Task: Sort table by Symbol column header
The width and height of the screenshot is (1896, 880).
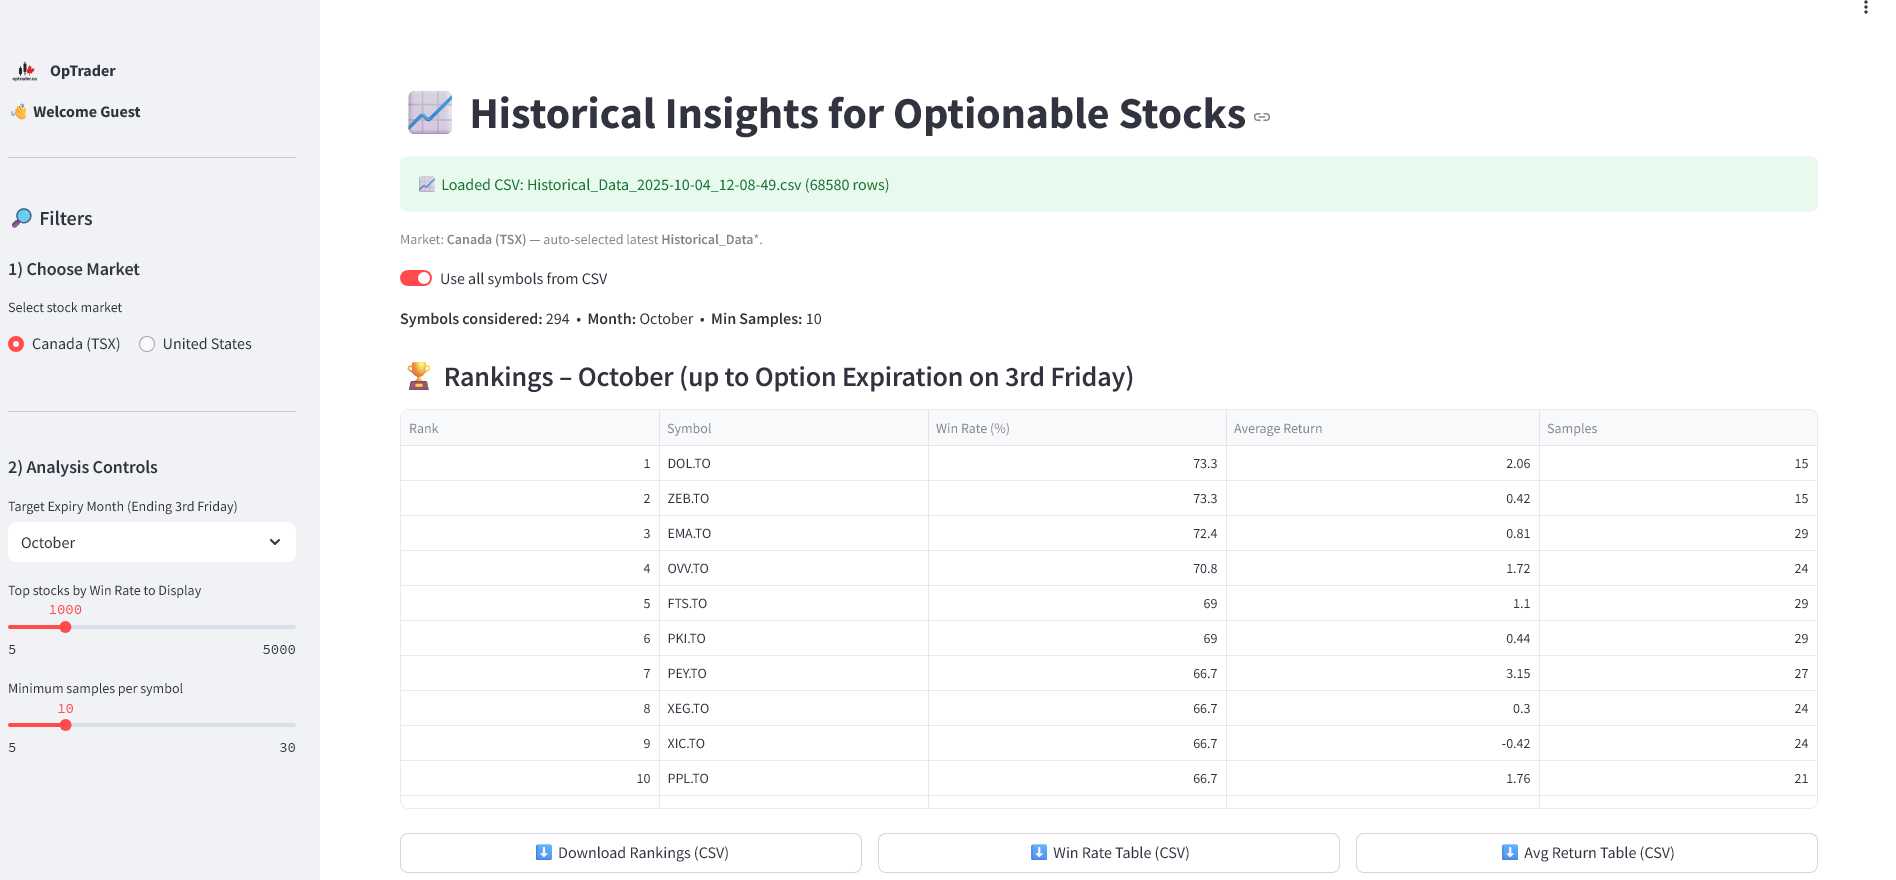Action: coord(690,428)
